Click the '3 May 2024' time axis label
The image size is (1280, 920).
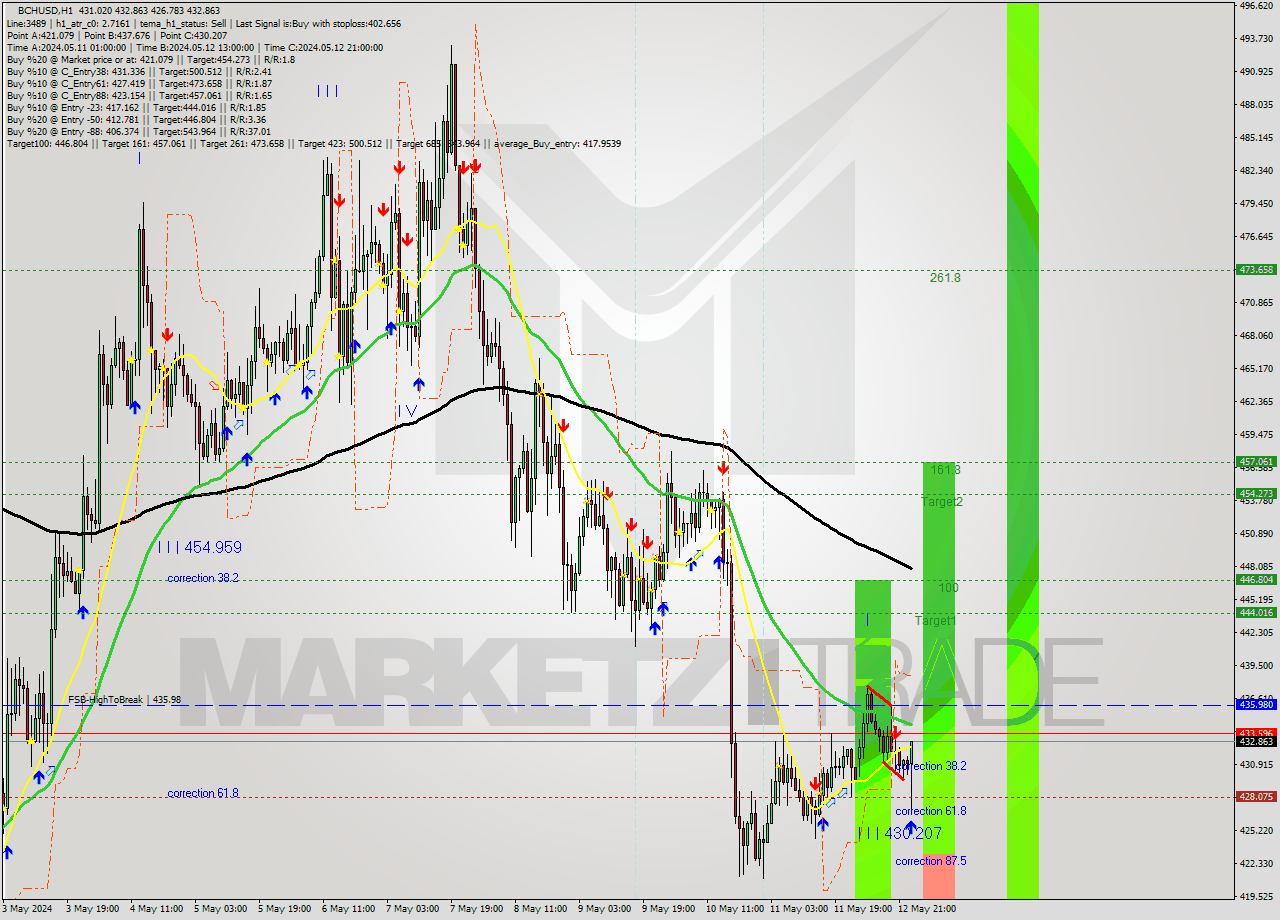tap(28, 909)
